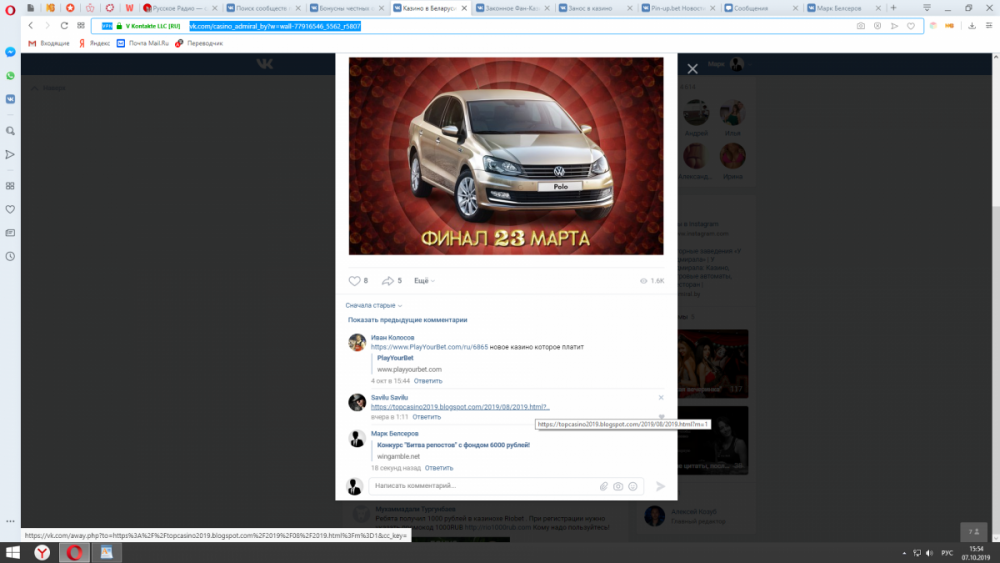Screen dimensions: 1000x563
Task: Switch to Занос в казино tab
Action: pyautogui.click(x=596, y=8)
